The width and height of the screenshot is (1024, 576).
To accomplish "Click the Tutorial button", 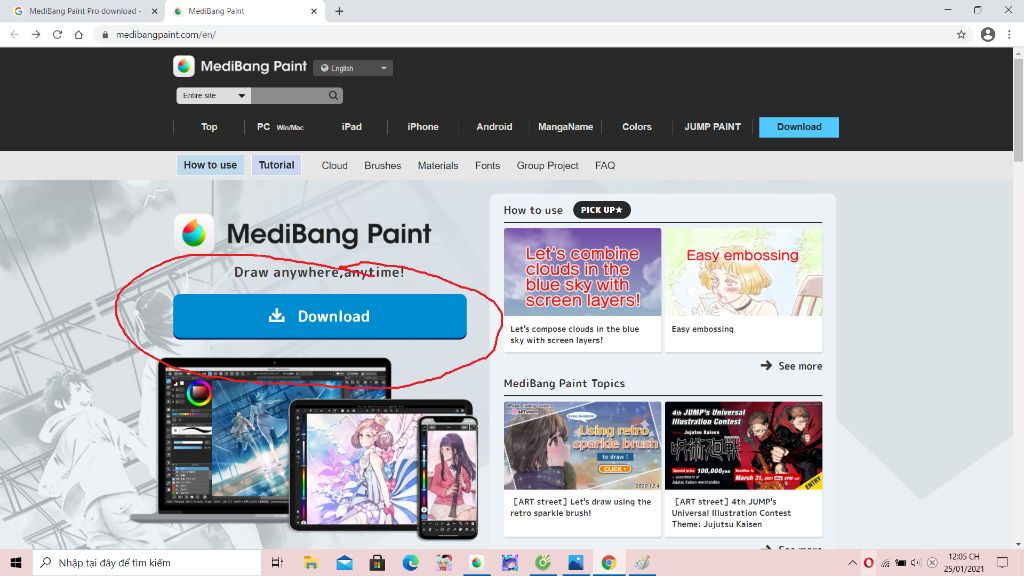I will [x=276, y=165].
